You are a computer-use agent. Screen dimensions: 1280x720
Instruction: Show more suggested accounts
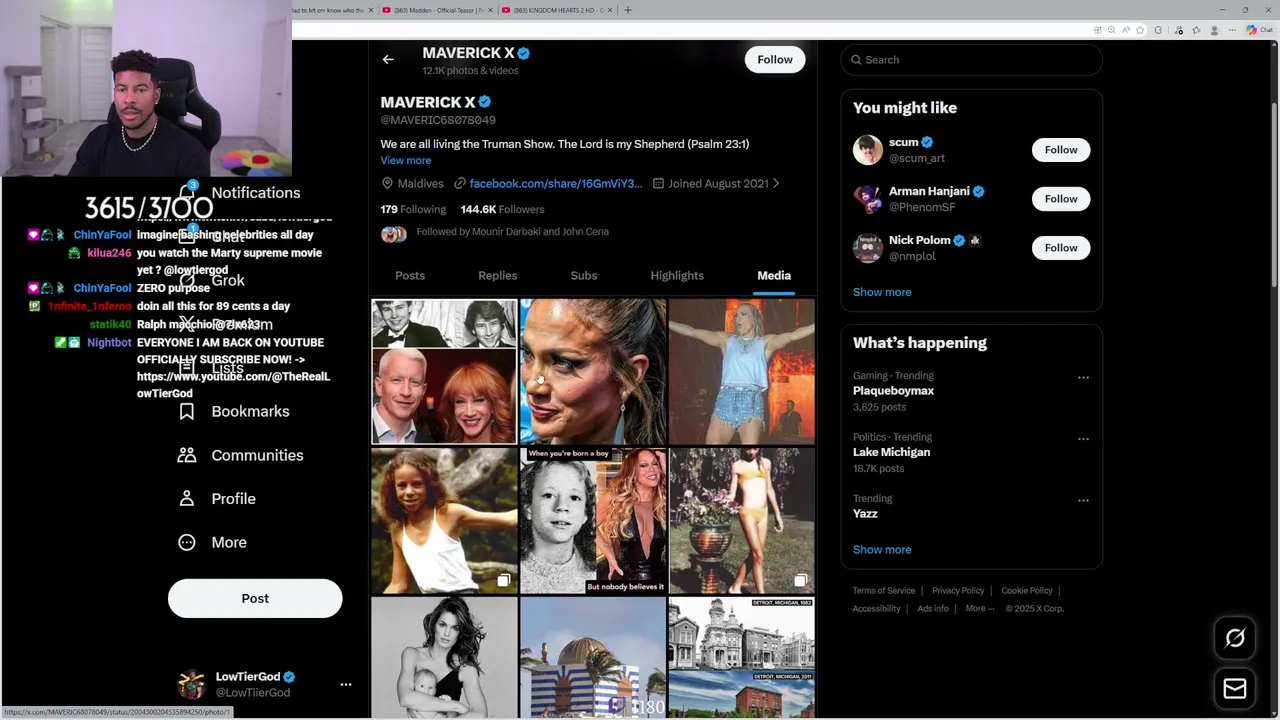(882, 292)
